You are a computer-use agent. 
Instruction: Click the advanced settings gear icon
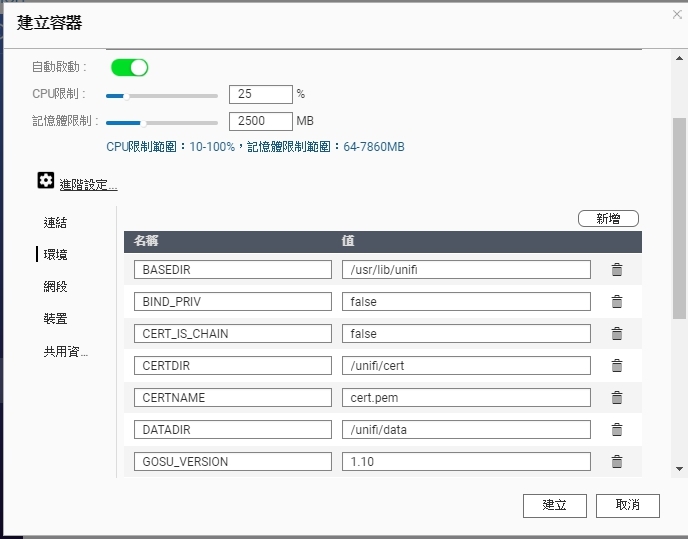point(46,180)
